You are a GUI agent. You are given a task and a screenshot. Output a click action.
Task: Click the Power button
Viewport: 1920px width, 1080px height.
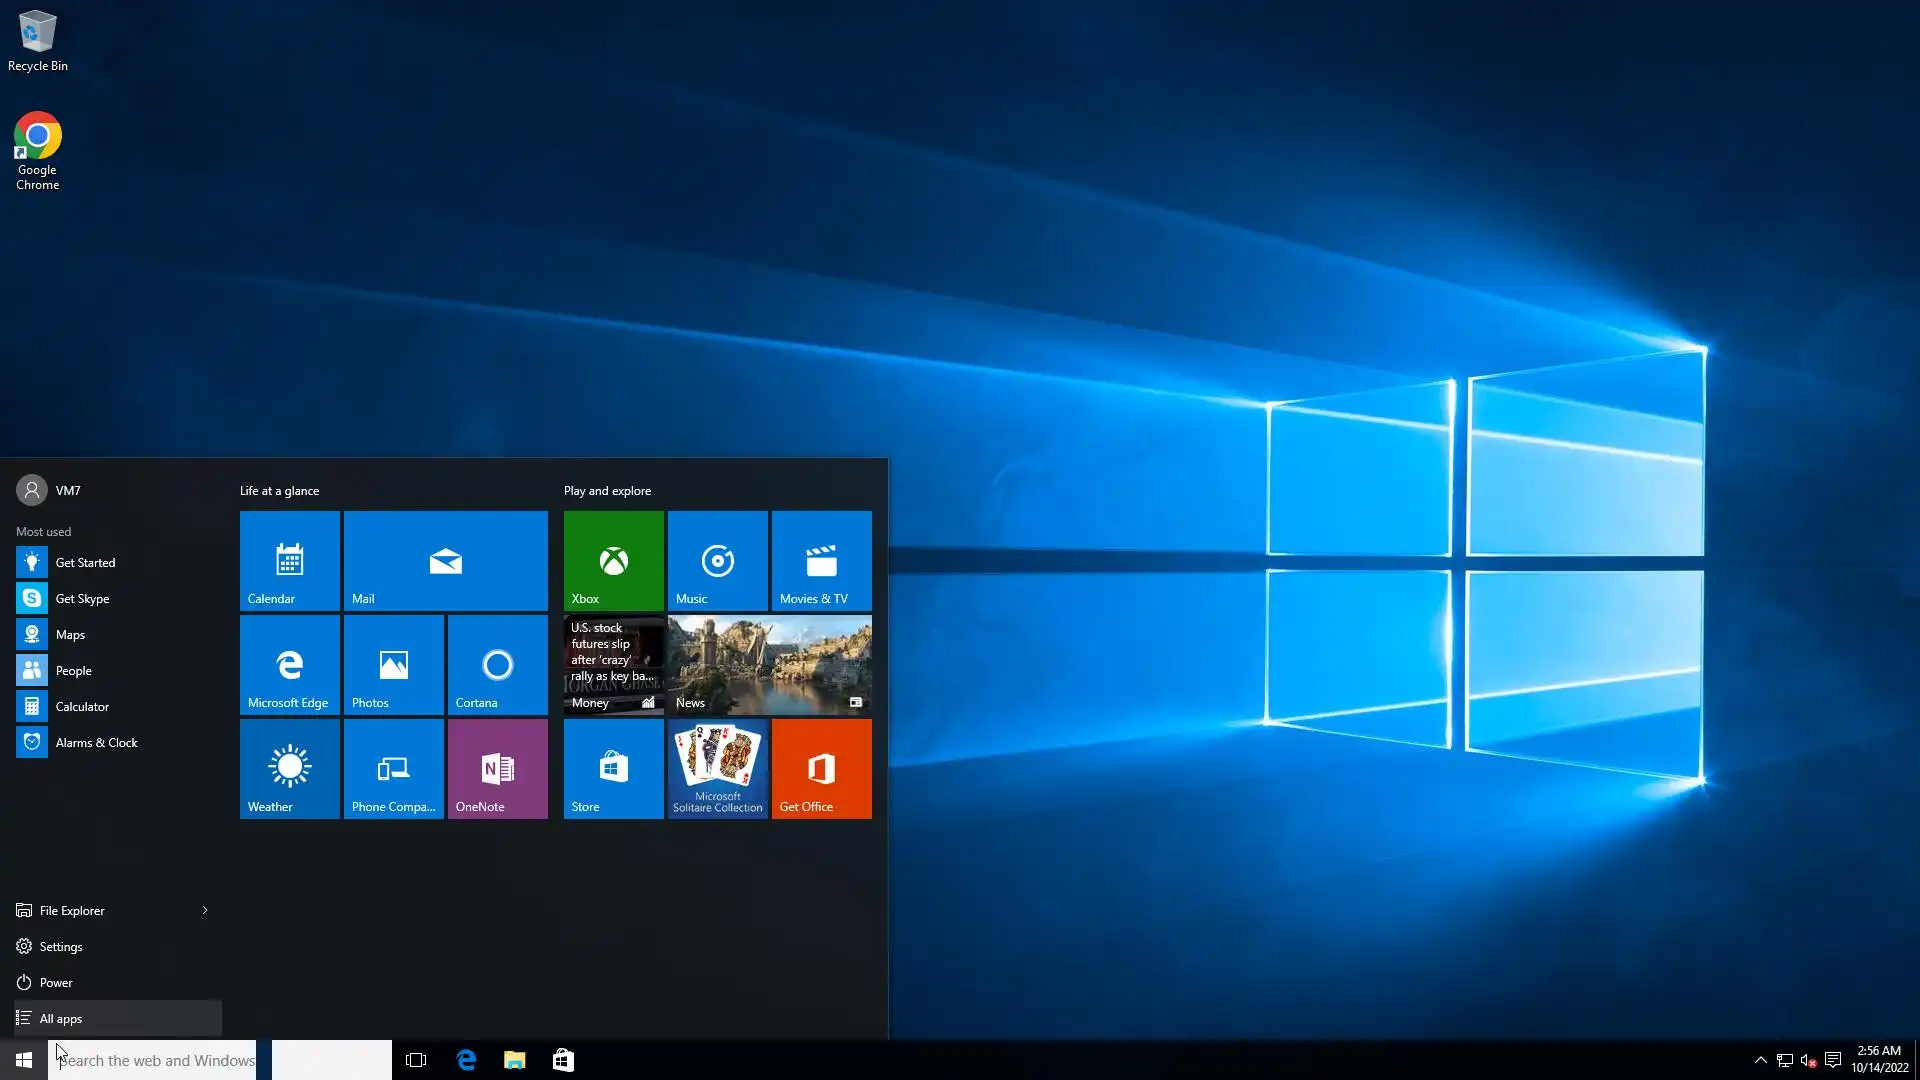pyautogui.click(x=56, y=982)
